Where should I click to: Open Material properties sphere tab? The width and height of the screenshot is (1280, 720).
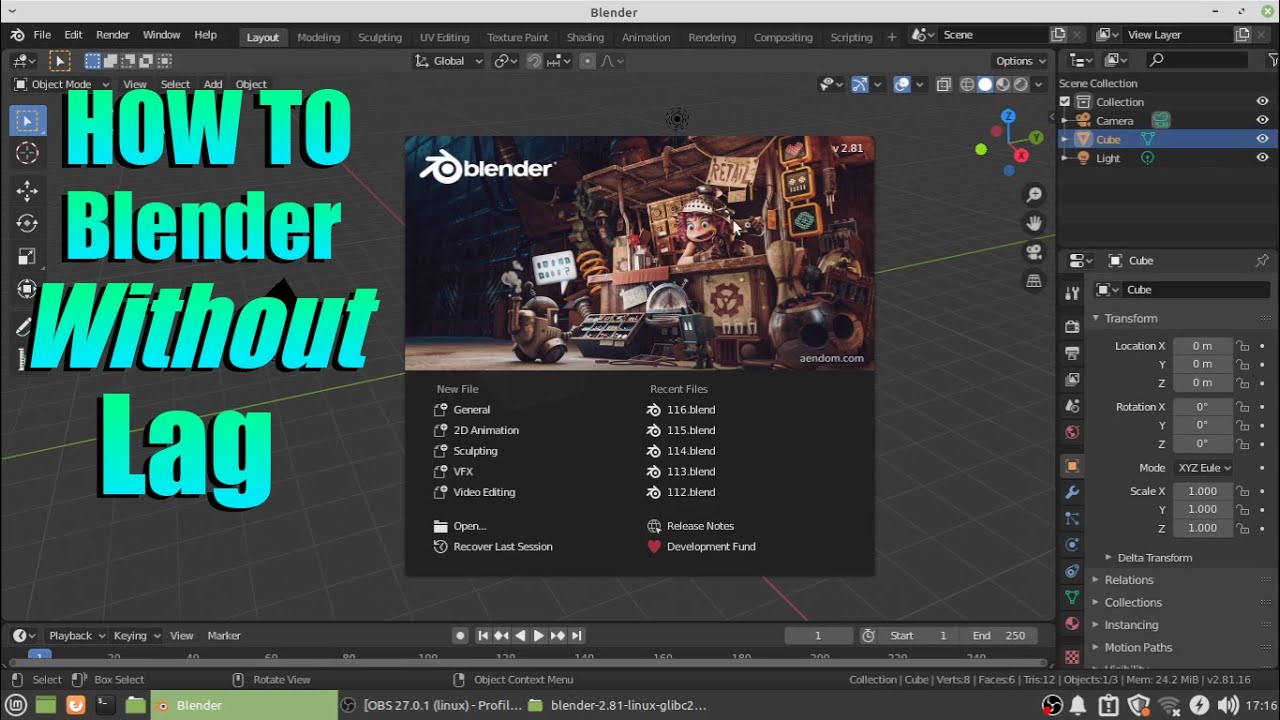(x=1072, y=623)
